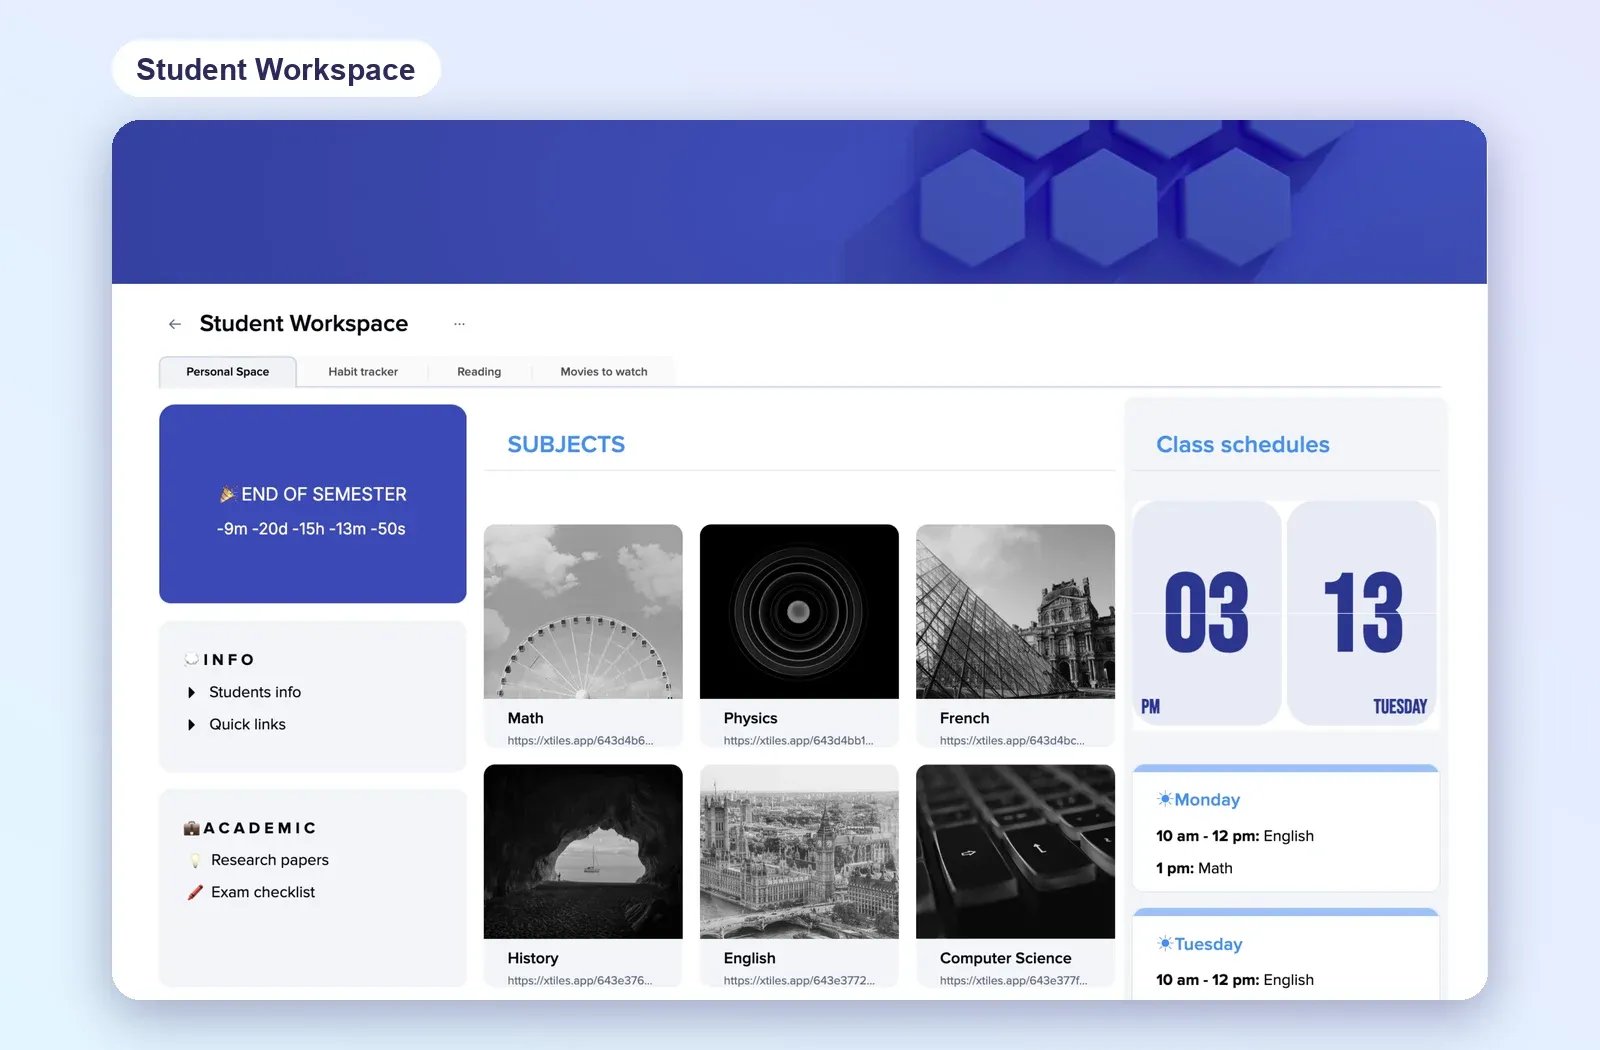The image size is (1600, 1050).
Task: Click the History cave thumbnail
Action: [x=583, y=851]
